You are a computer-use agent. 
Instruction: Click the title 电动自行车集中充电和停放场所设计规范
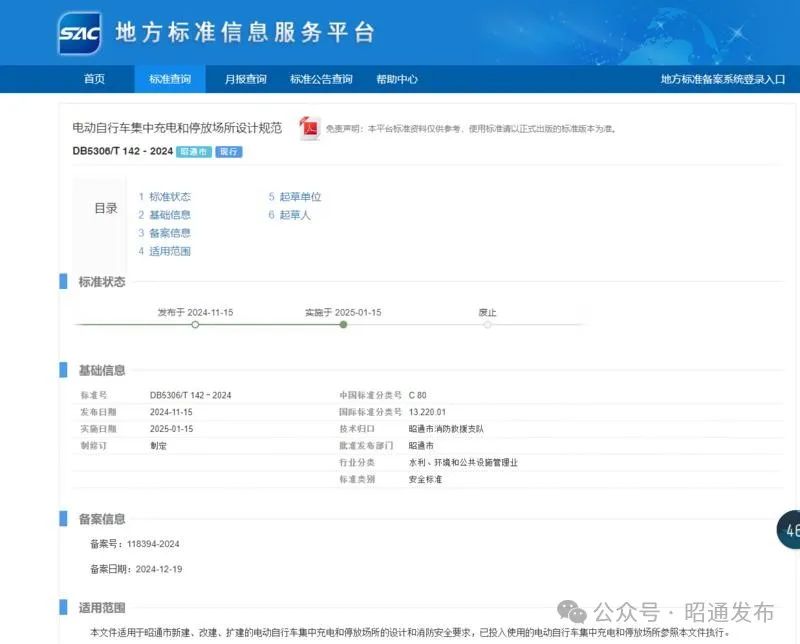click(x=177, y=128)
